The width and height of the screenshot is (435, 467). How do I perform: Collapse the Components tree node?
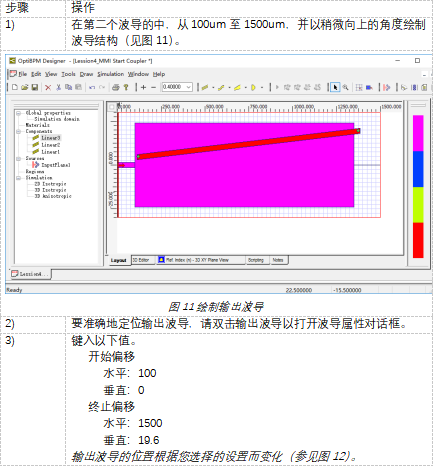(19, 131)
